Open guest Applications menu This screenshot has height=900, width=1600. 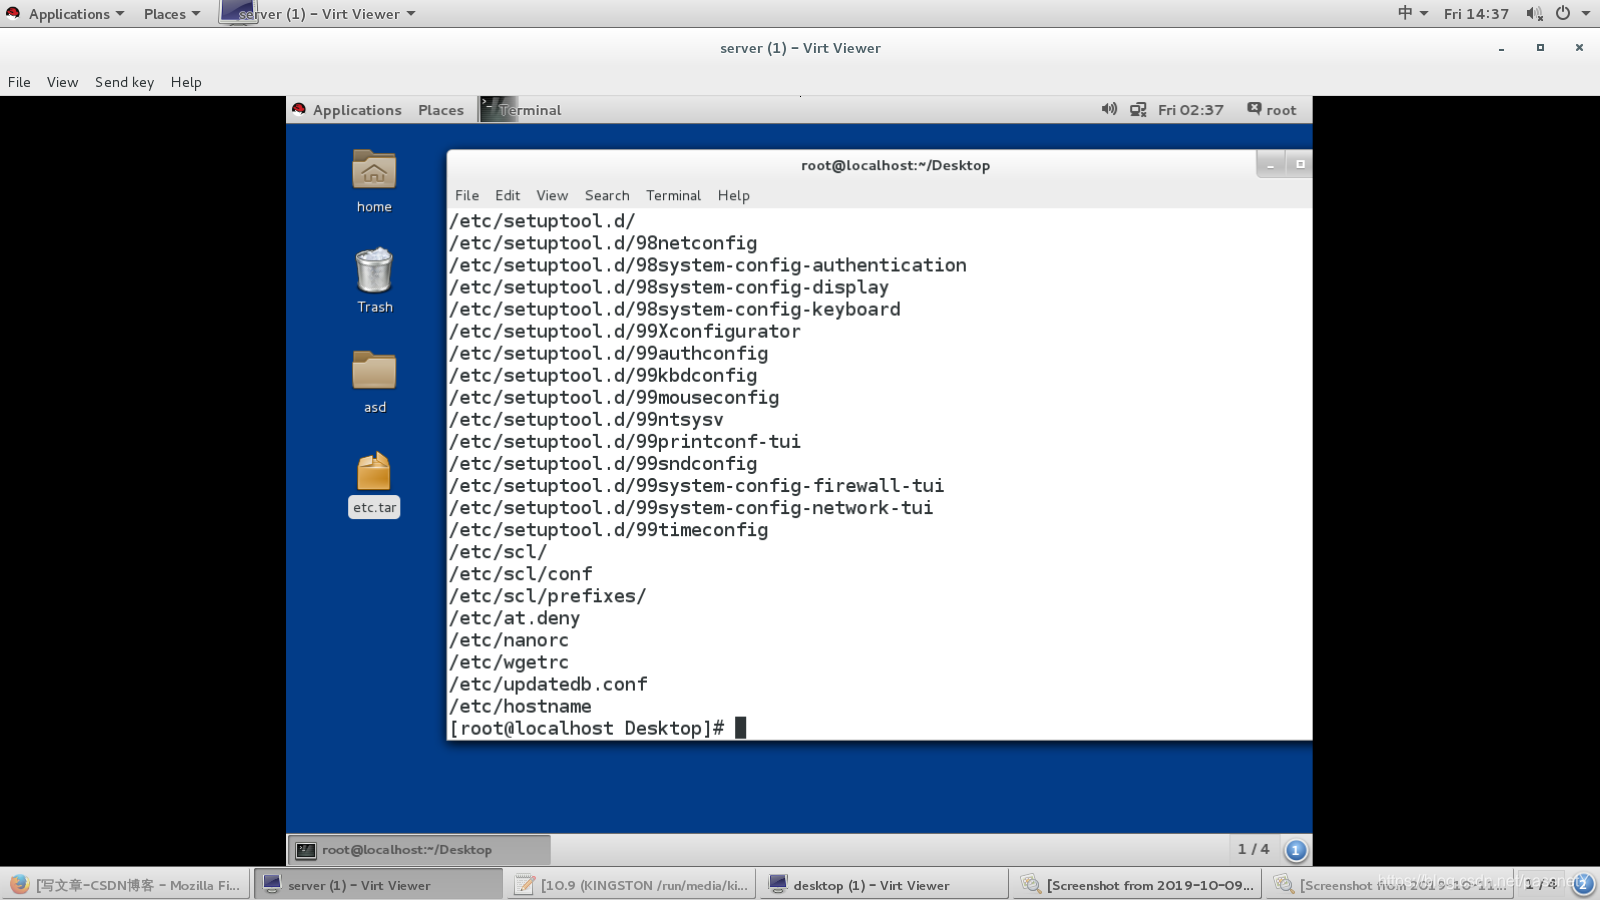[x=357, y=110]
